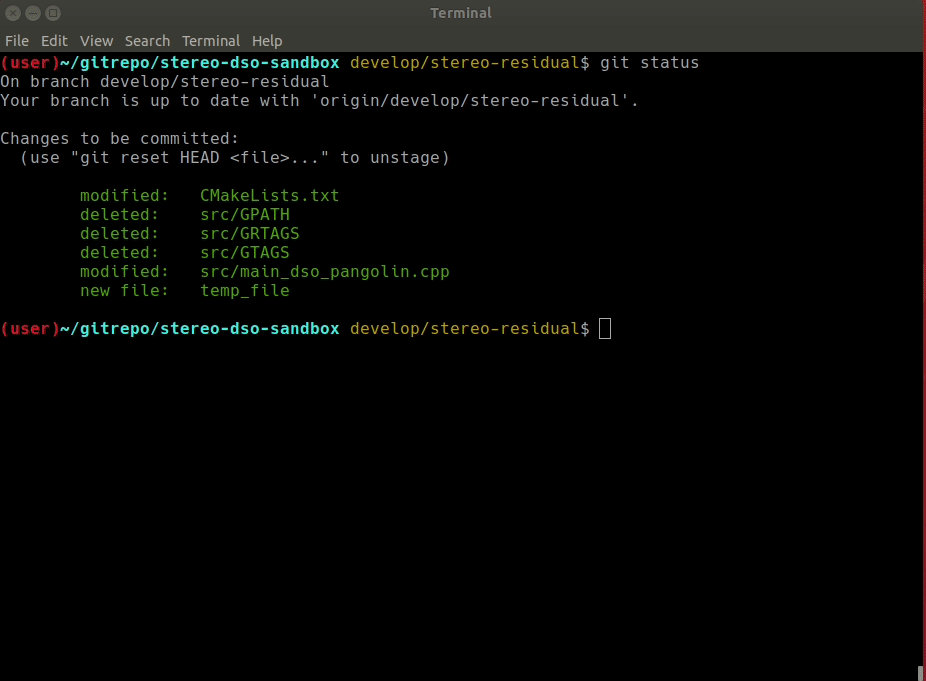Click the bottom prompt's develop/stereo-residual branch name

[464, 328]
